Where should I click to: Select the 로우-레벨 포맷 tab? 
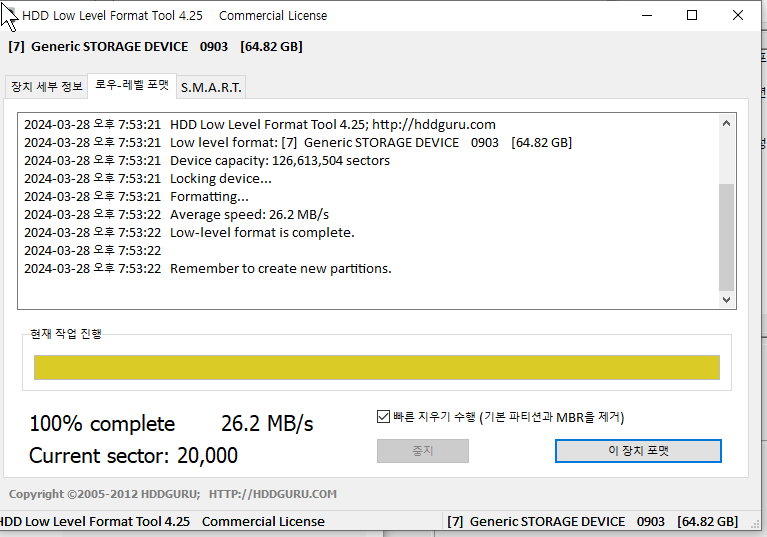[x=132, y=86]
